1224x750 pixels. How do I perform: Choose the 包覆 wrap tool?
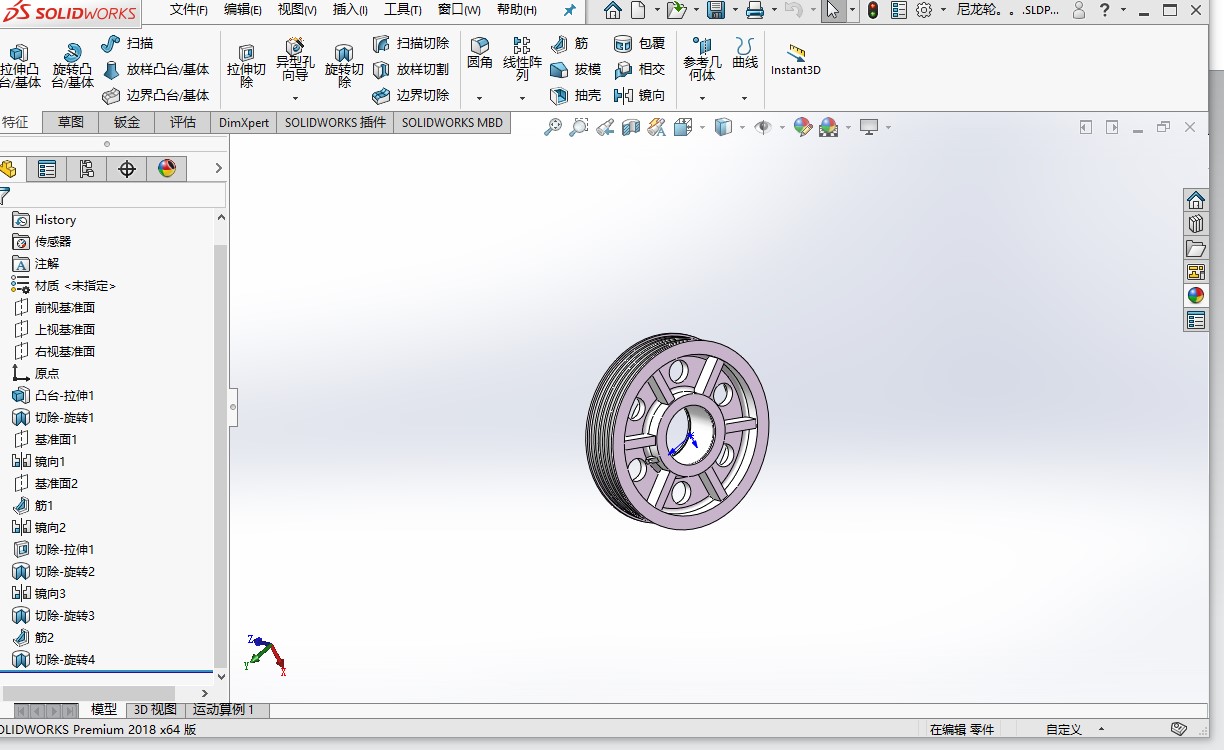(x=639, y=44)
